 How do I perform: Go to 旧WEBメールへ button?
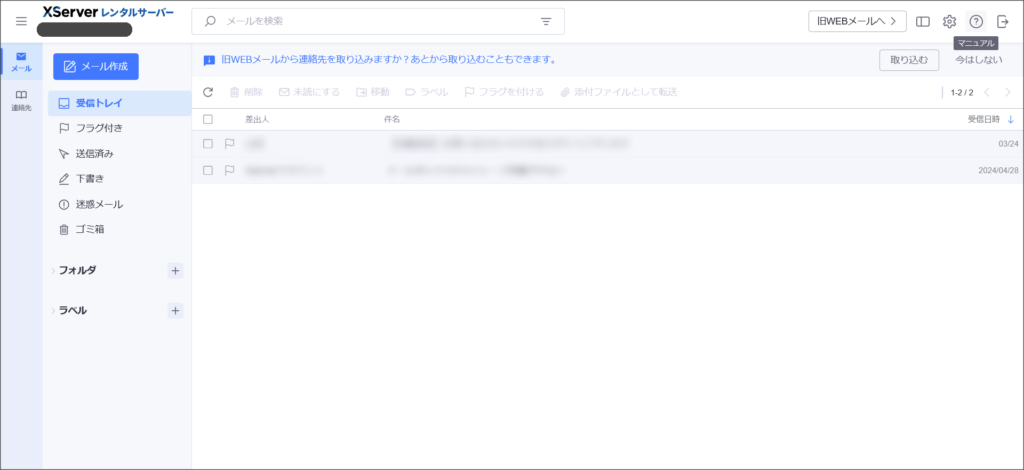coord(857,22)
